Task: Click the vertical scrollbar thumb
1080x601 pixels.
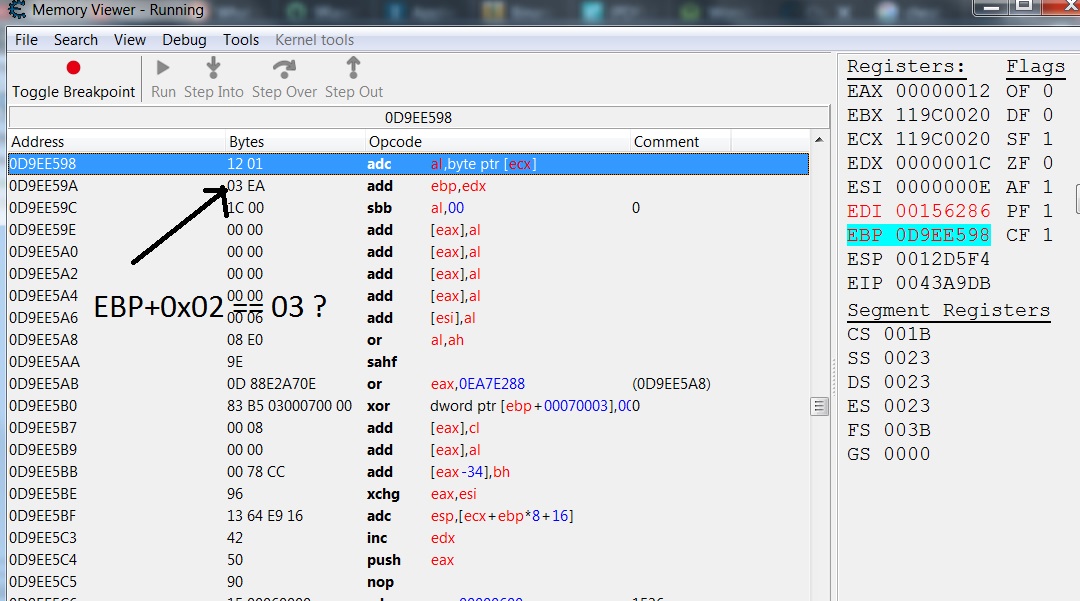Action: (x=820, y=405)
